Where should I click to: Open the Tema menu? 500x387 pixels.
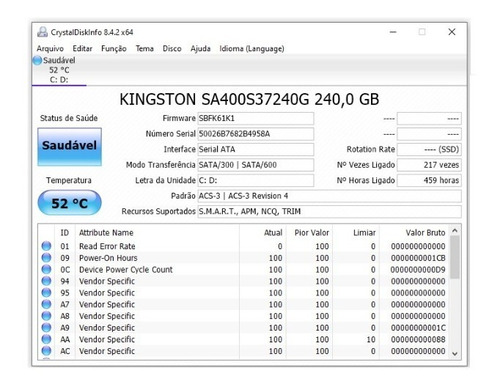coord(144,49)
